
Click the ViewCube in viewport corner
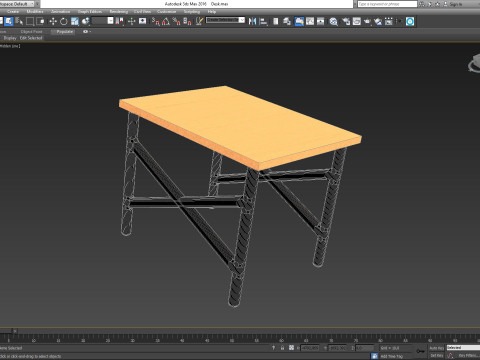click(474, 63)
